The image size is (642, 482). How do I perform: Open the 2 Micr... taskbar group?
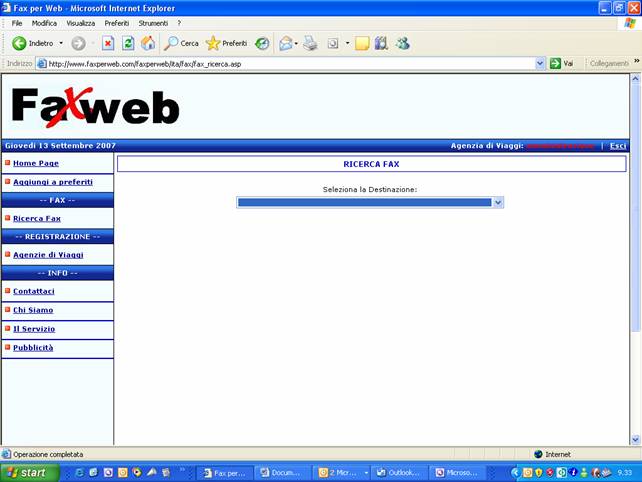click(x=341, y=473)
